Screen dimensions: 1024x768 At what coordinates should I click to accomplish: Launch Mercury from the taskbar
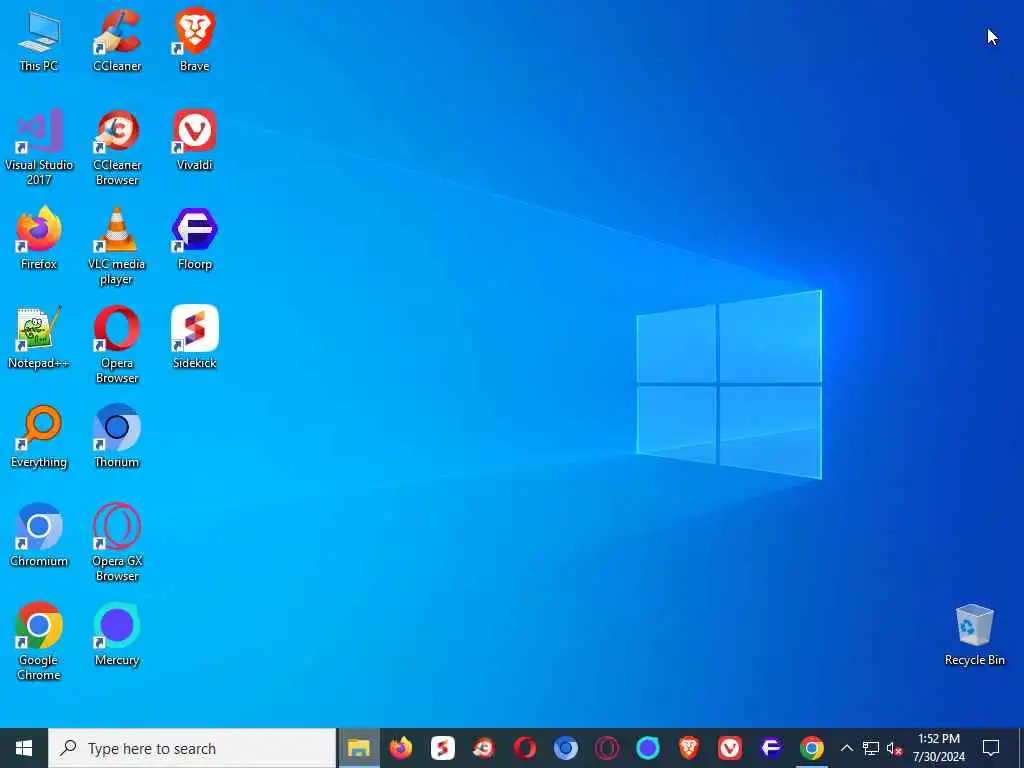[648, 748]
